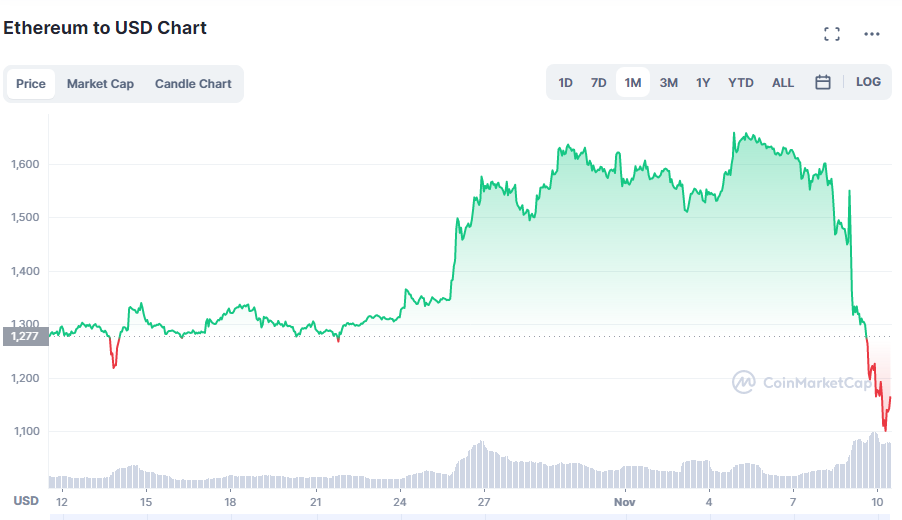
Task: Click the 1,277 price marker label
Action: tap(24, 337)
